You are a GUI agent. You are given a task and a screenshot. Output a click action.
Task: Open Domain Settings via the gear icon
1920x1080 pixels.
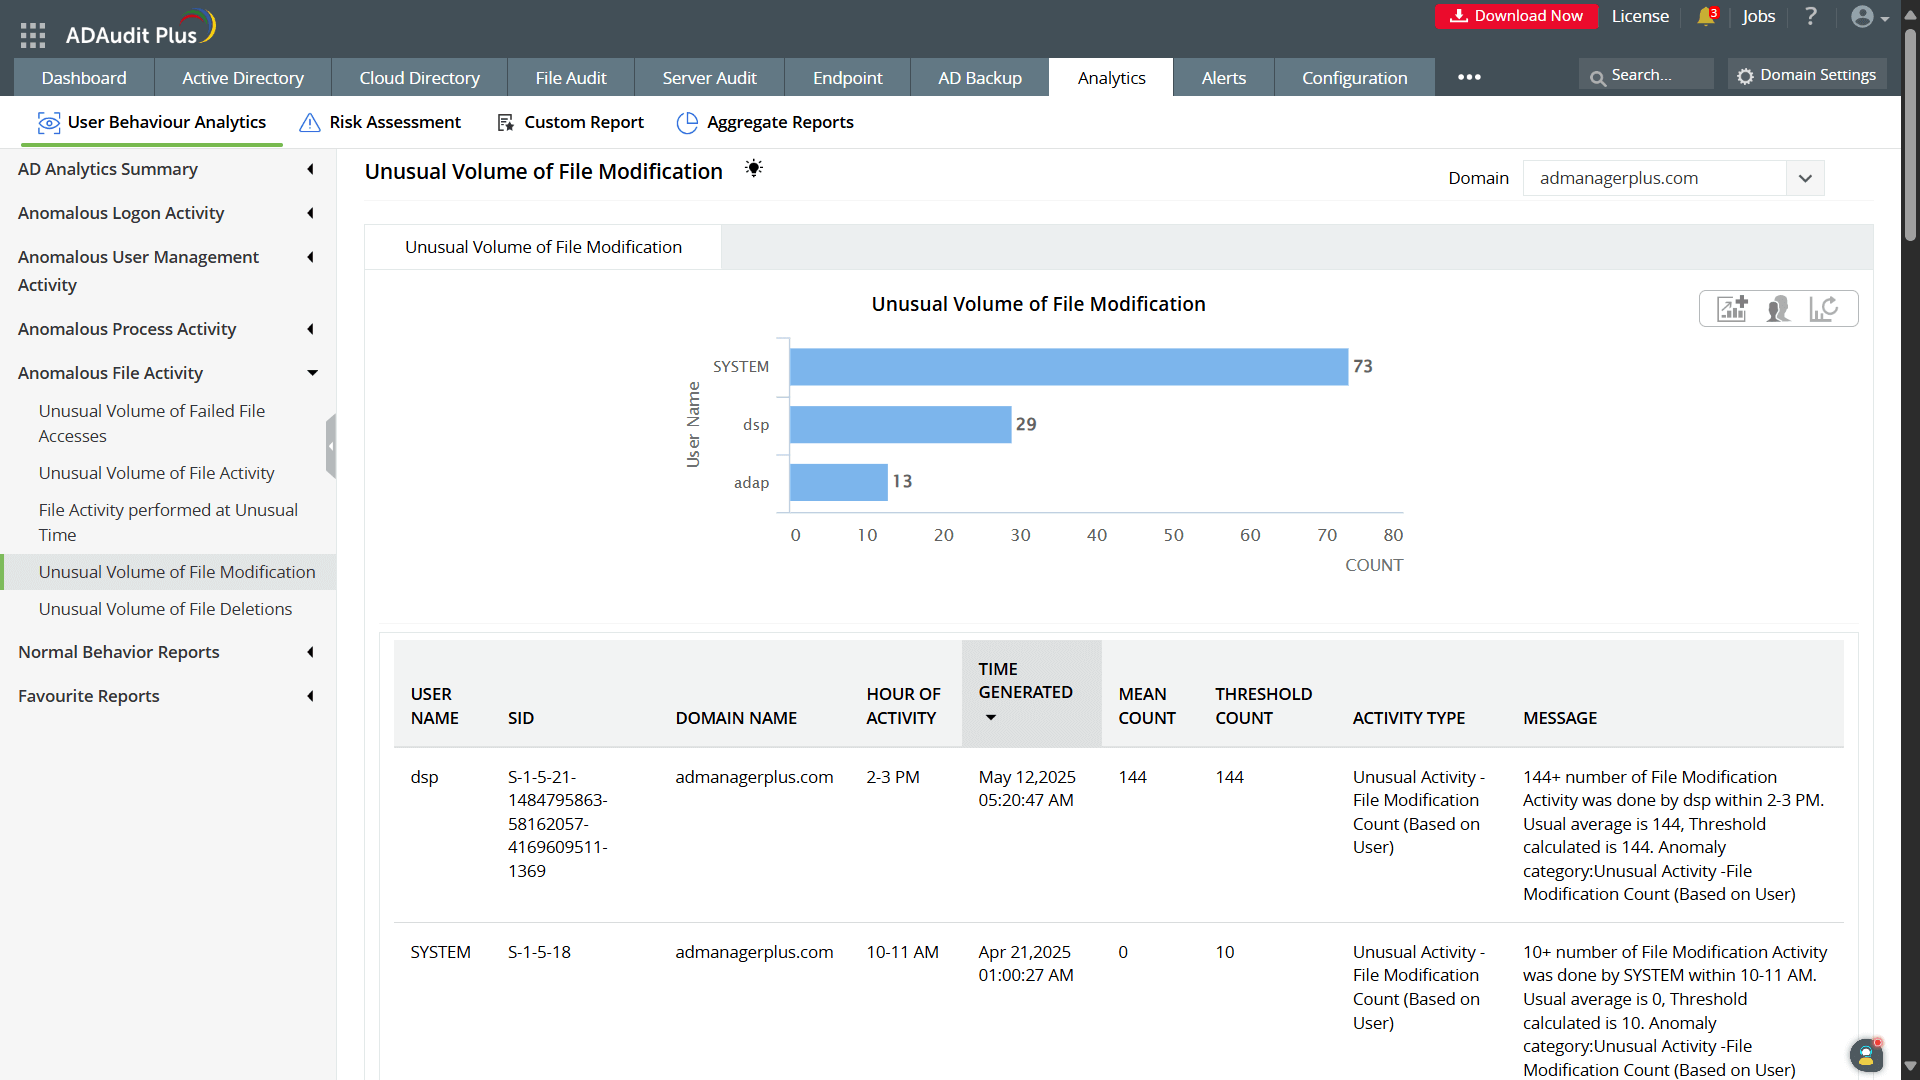point(1806,74)
